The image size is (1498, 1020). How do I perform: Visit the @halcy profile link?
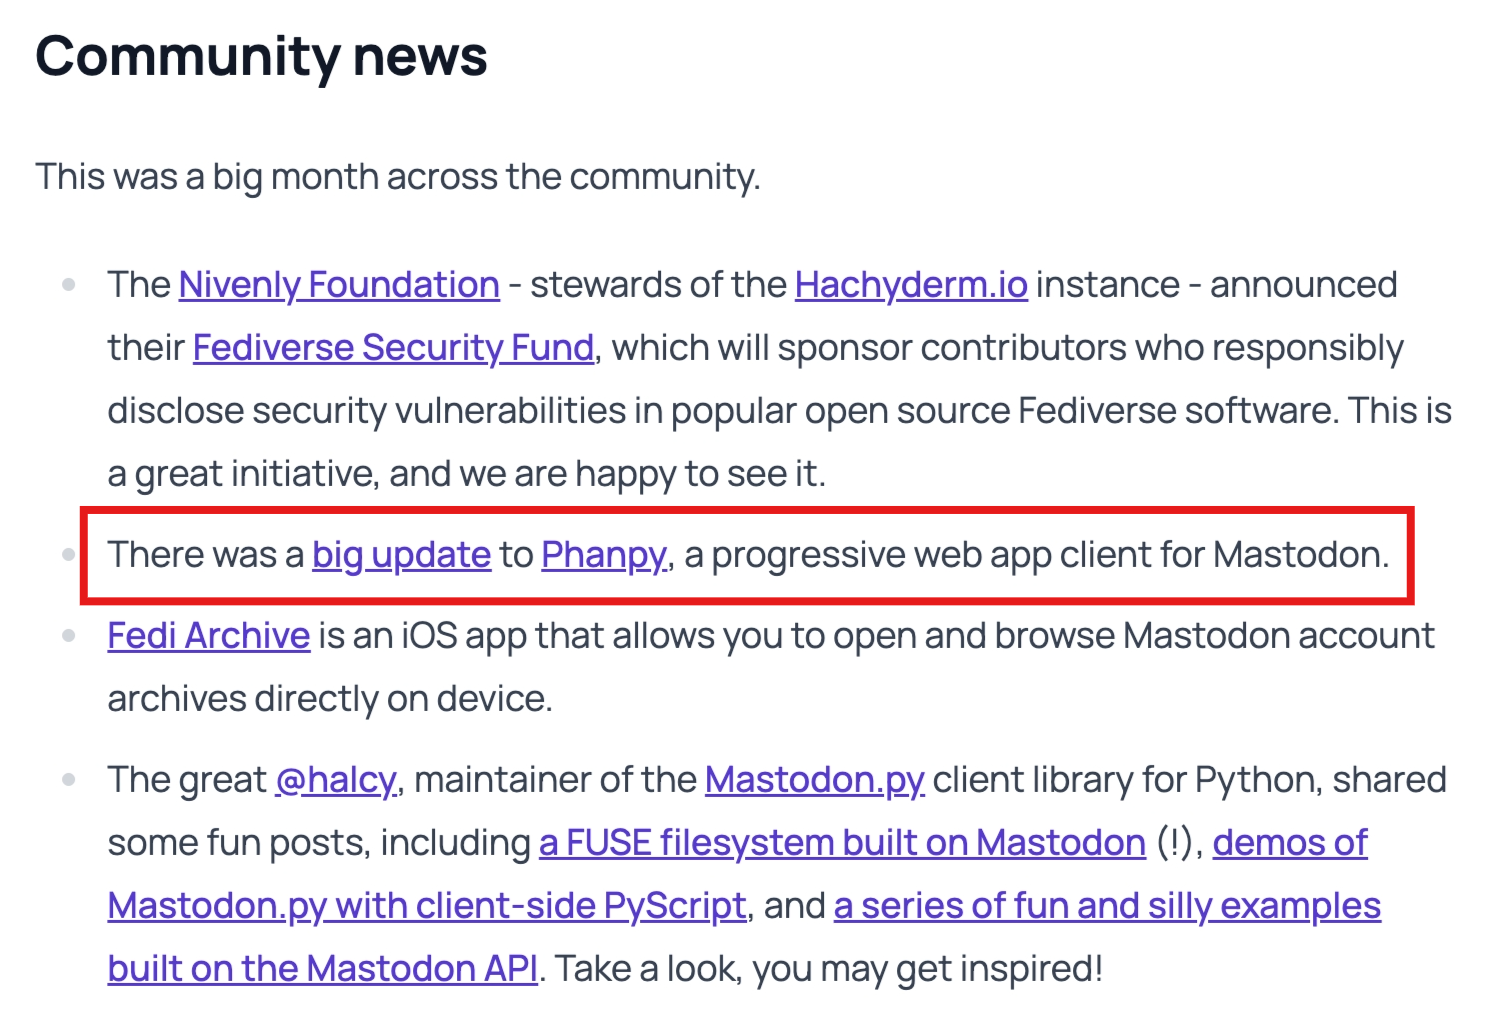pos(336,780)
